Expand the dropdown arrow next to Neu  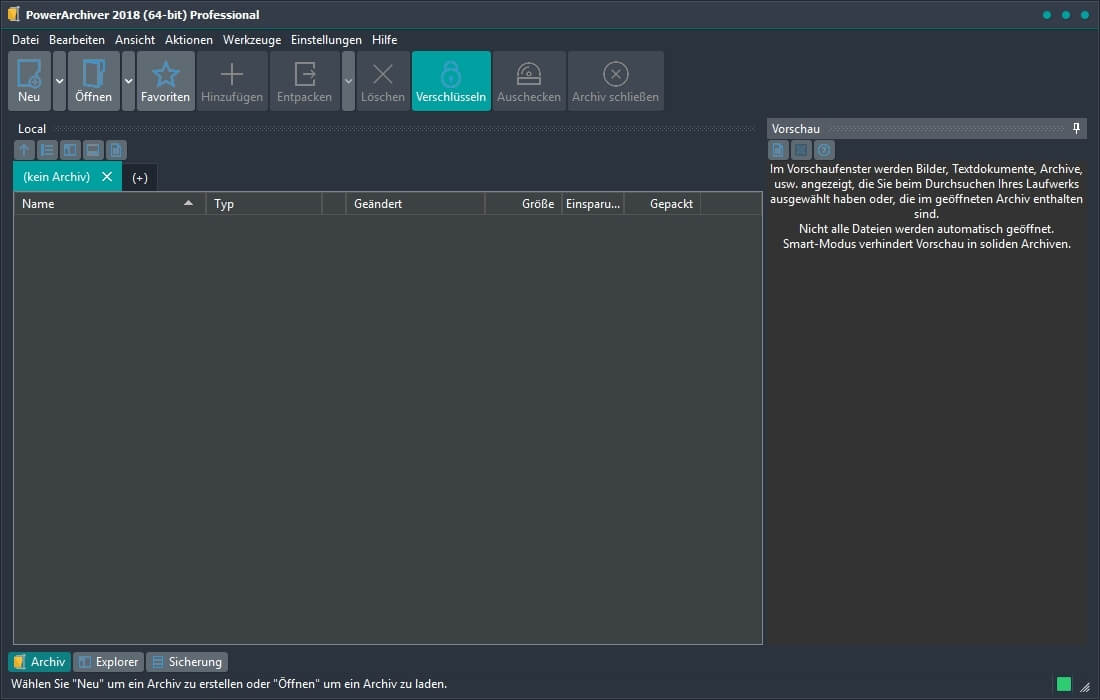tap(59, 81)
